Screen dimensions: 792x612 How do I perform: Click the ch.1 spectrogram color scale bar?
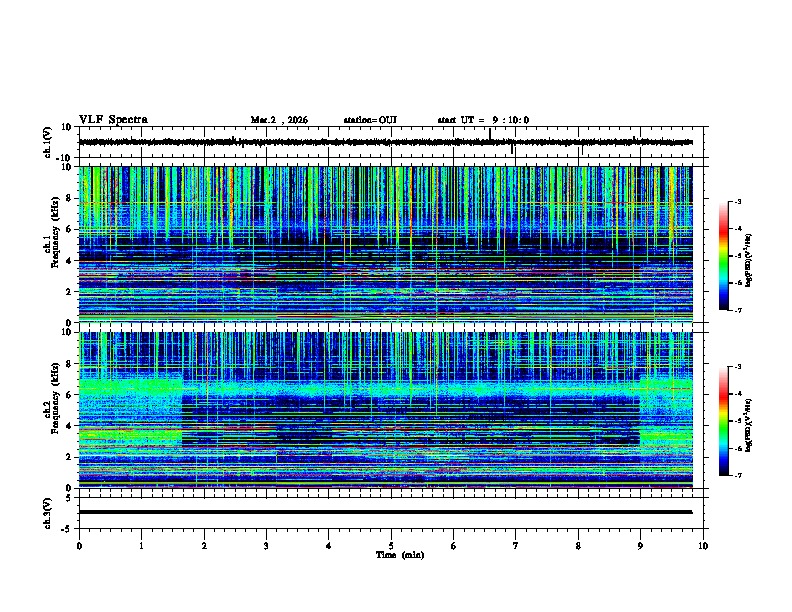pos(724,256)
